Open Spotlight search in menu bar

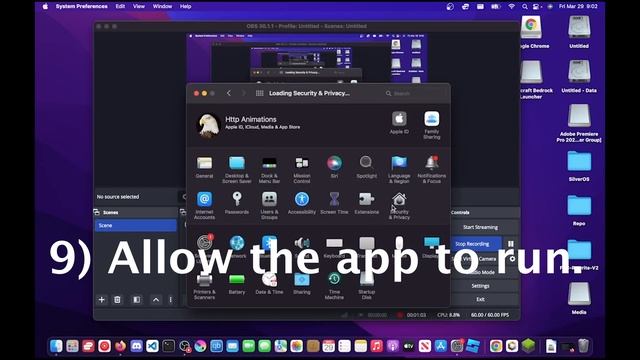(524, 7)
